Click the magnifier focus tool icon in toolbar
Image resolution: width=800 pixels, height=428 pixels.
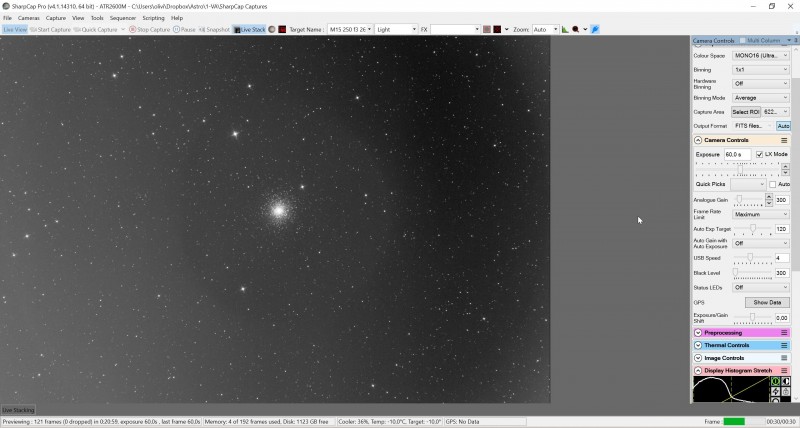[576, 30]
